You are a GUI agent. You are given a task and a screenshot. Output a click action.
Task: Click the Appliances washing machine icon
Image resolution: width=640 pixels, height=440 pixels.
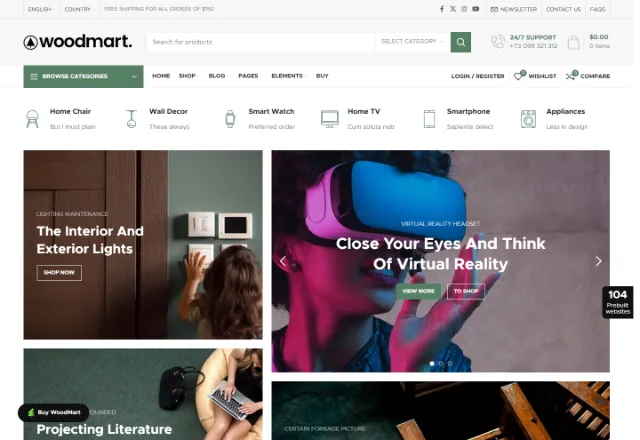tap(528, 119)
